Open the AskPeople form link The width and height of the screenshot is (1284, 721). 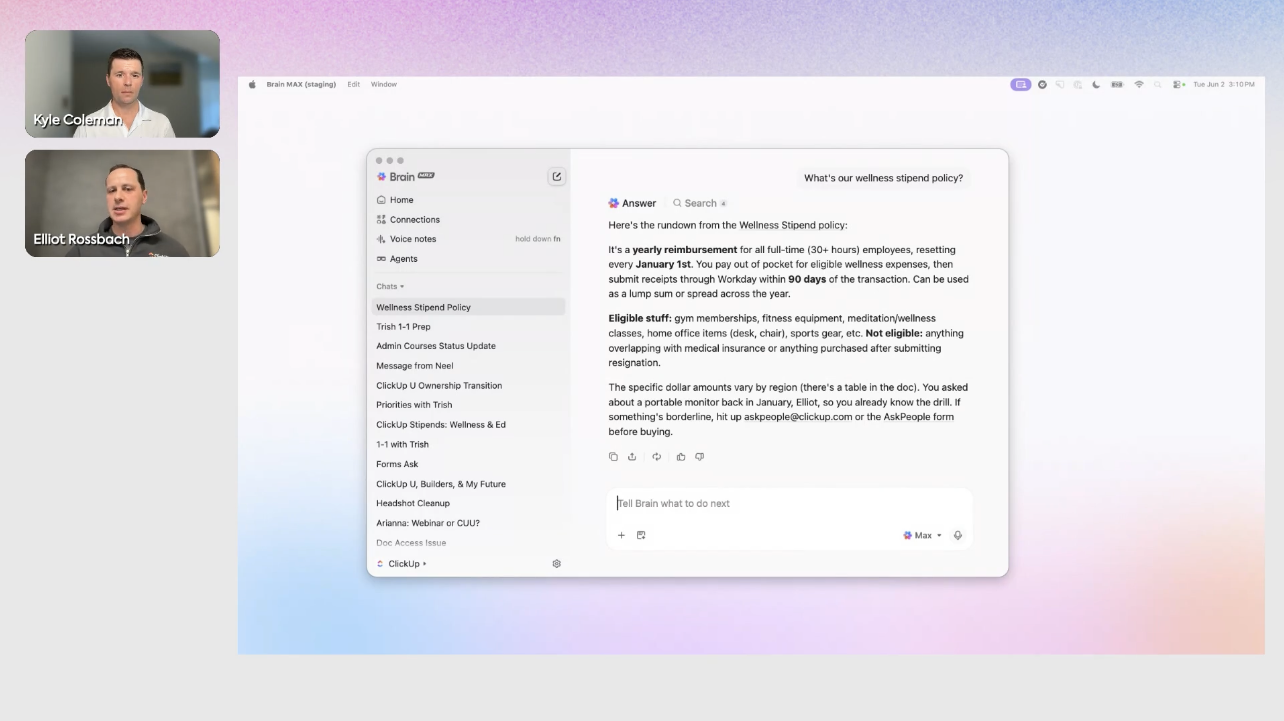[x=918, y=417]
